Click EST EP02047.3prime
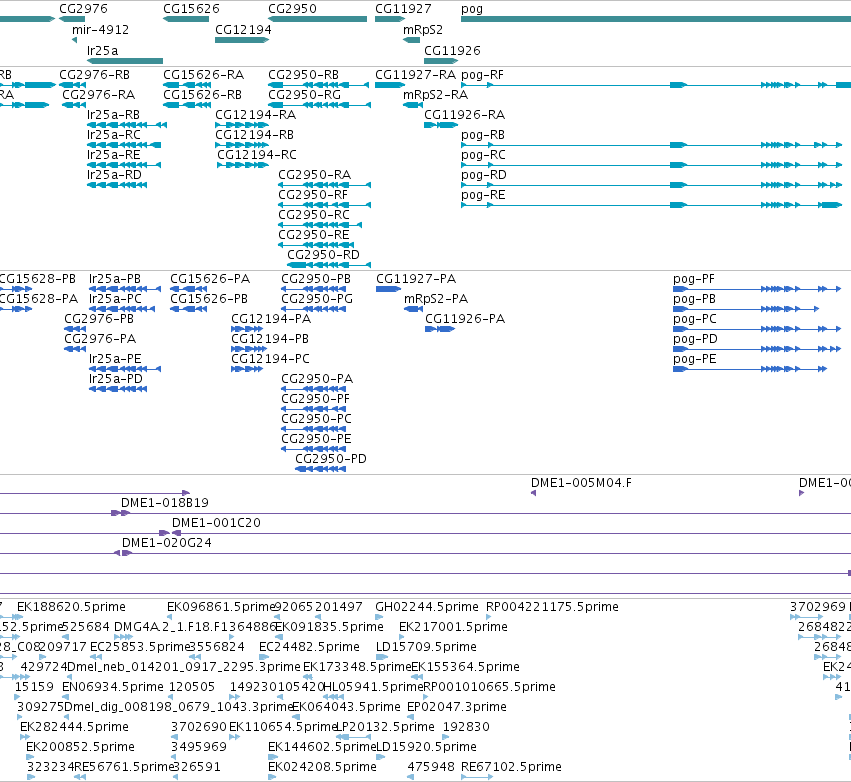Screen dimensions: 851x782 point(410,717)
